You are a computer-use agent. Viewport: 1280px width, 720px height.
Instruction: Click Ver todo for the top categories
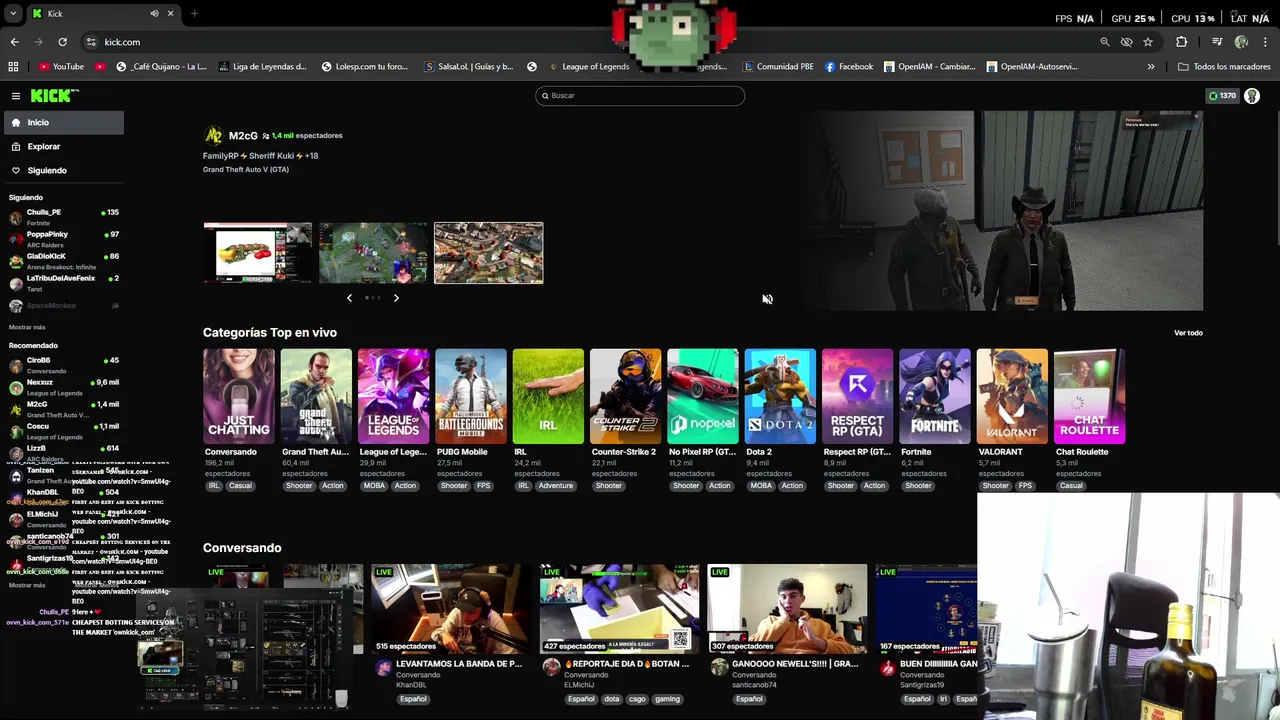click(x=1188, y=333)
